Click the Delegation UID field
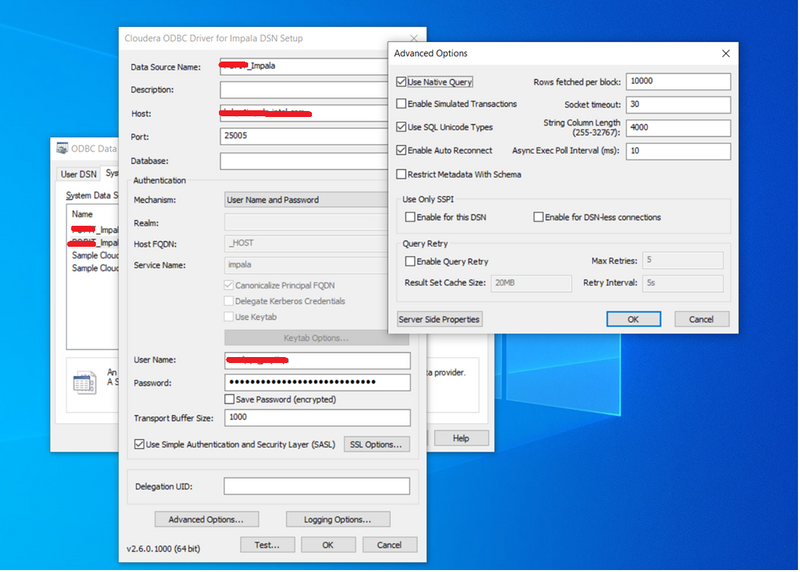 click(x=316, y=486)
